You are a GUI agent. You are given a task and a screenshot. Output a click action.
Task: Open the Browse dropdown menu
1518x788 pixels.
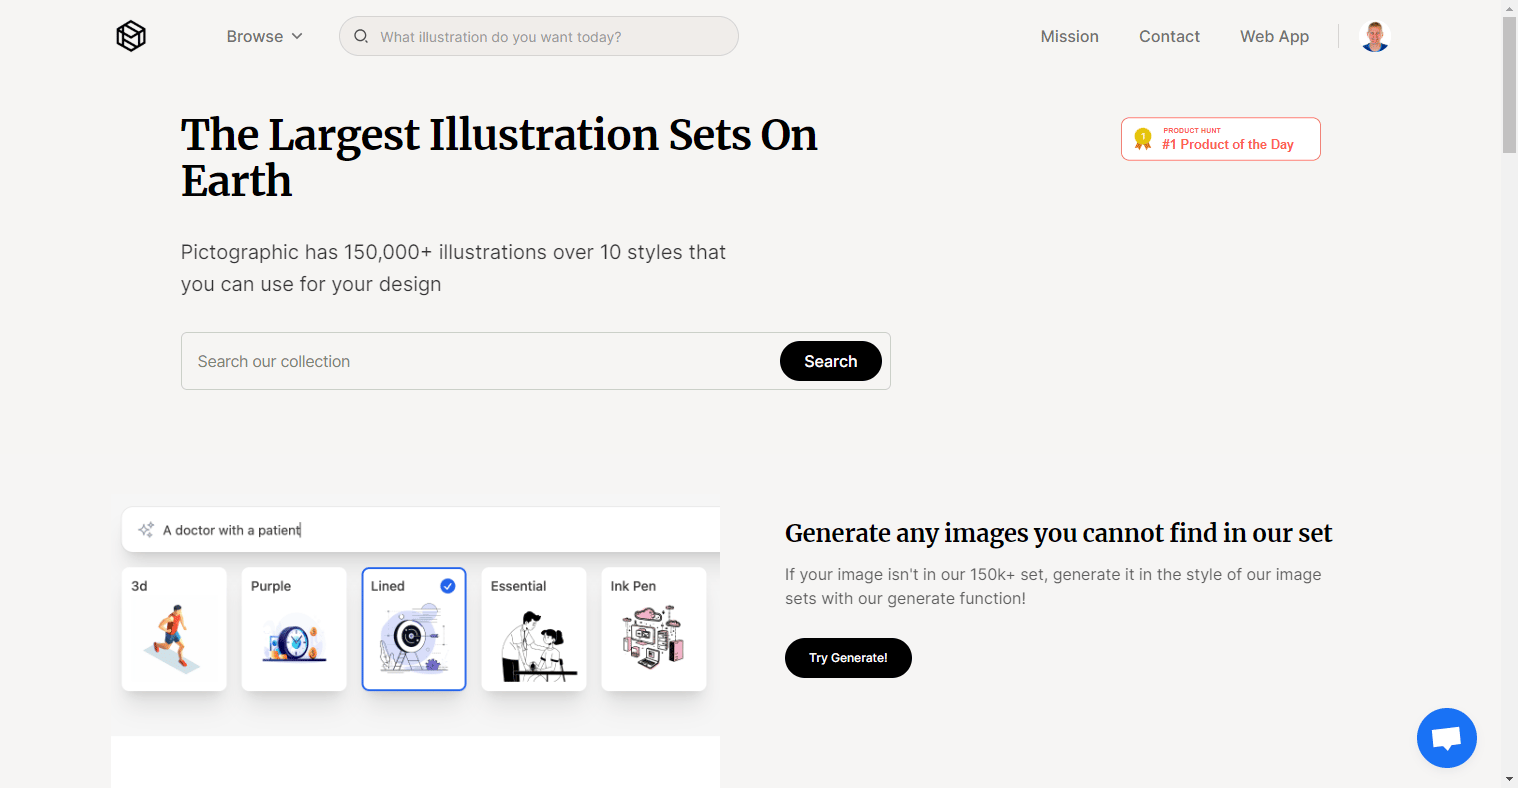pos(264,36)
